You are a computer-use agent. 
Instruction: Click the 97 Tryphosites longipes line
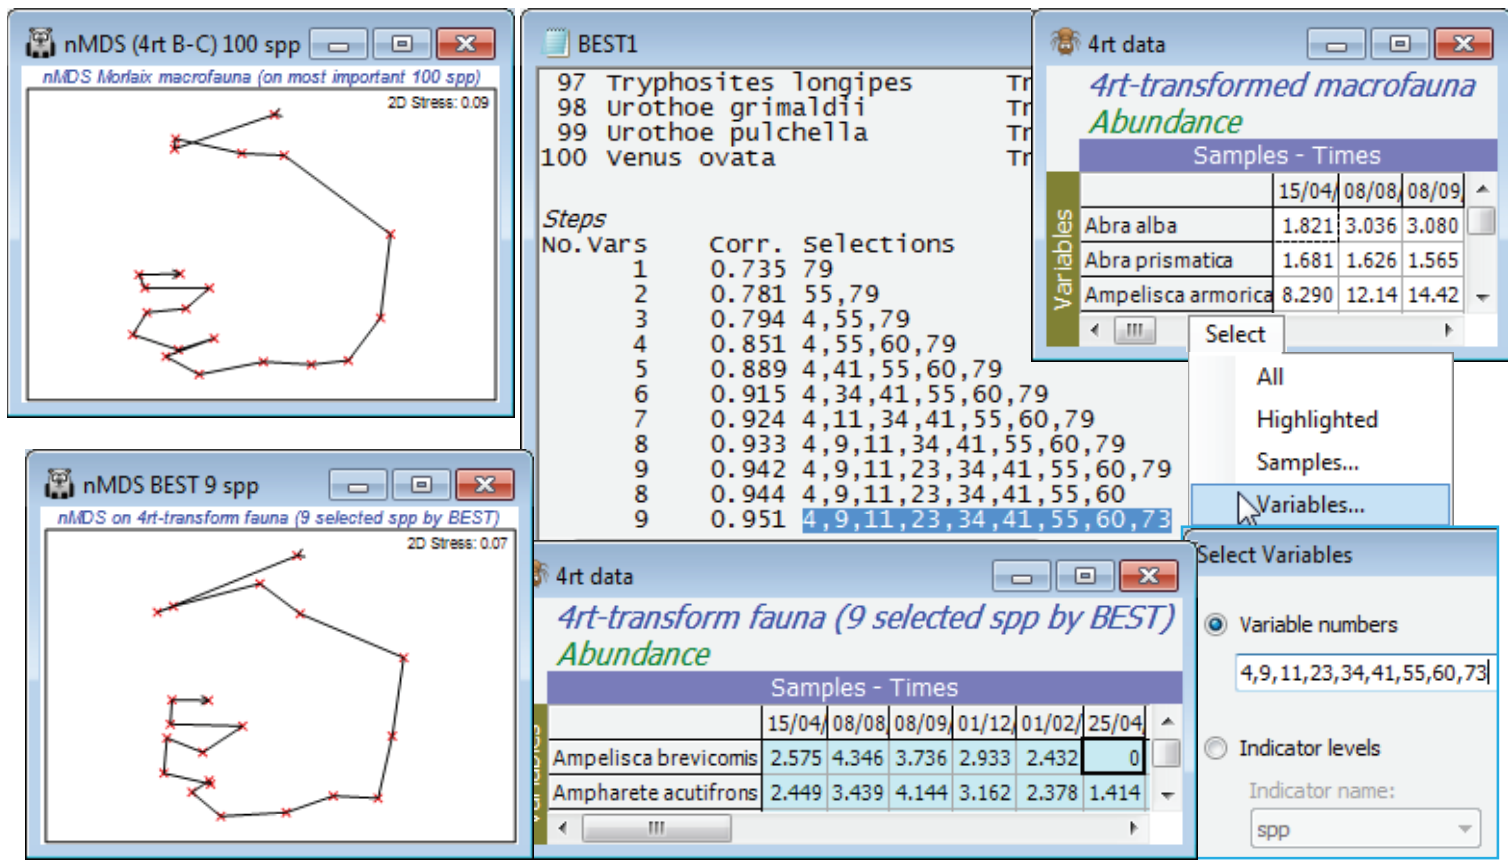tap(735, 83)
